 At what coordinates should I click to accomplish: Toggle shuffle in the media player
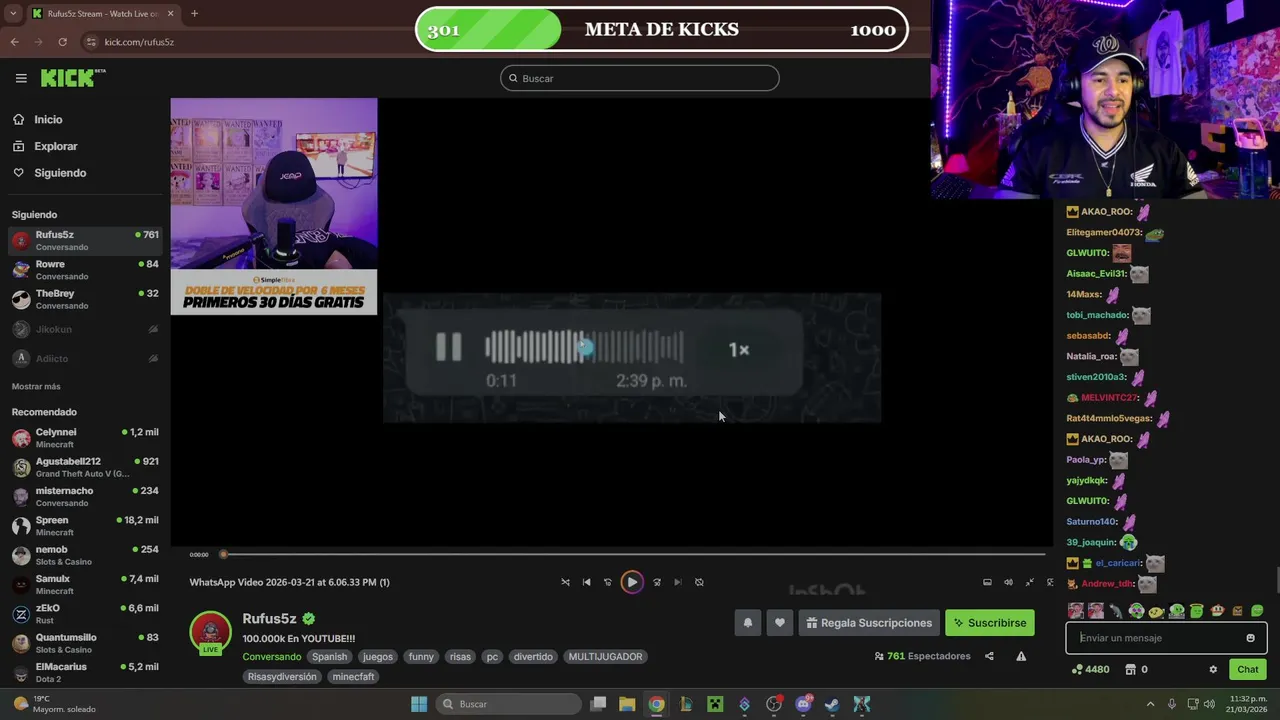click(565, 582)
